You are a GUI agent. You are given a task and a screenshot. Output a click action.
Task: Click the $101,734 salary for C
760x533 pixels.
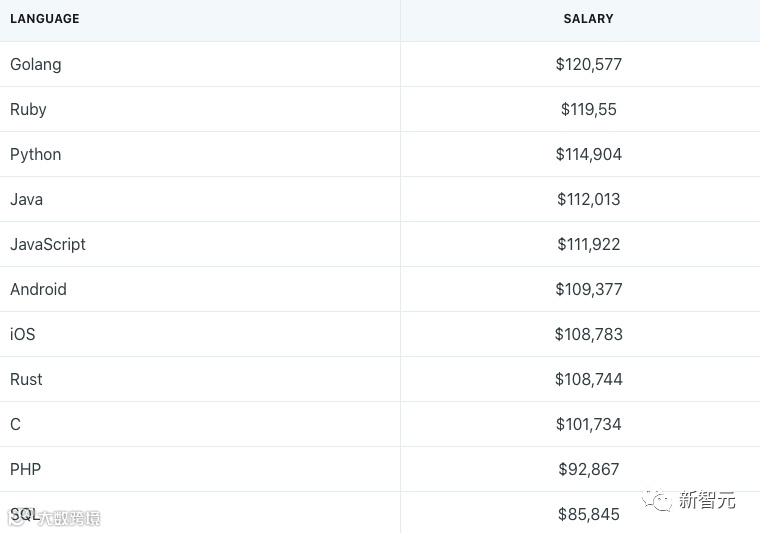click(589, 424)
